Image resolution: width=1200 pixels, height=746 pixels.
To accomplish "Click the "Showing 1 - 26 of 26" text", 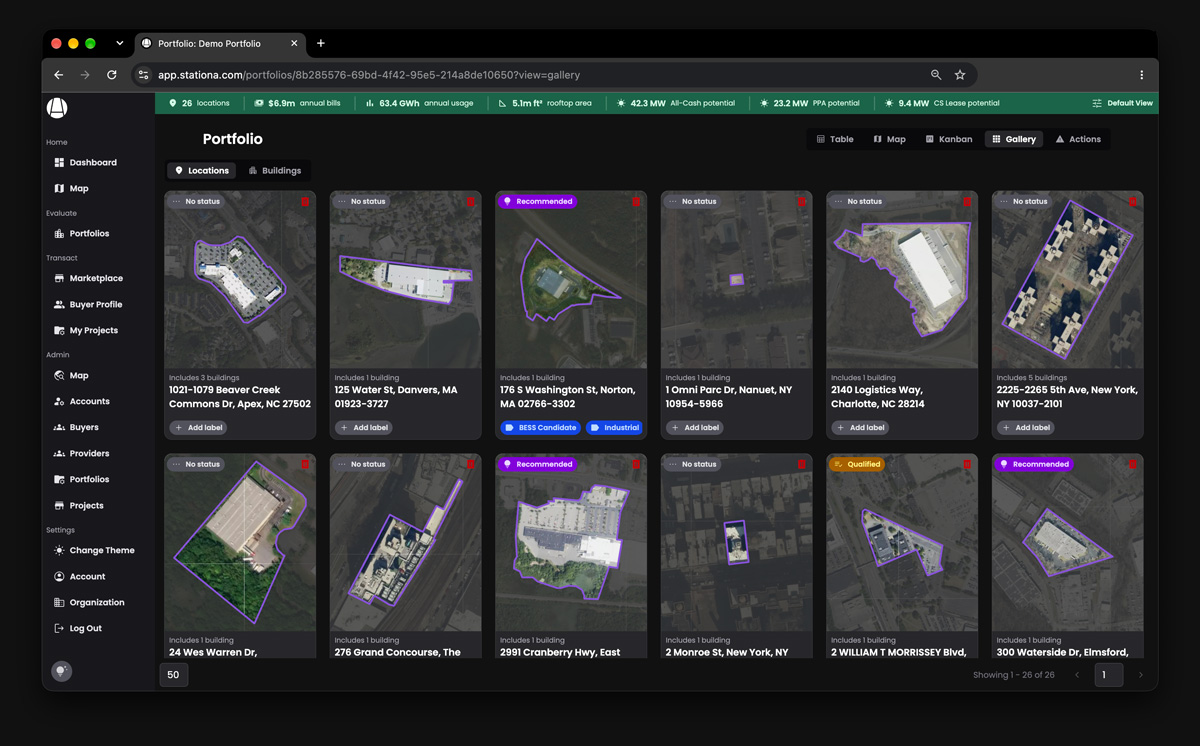I will tap(1014, 675).
